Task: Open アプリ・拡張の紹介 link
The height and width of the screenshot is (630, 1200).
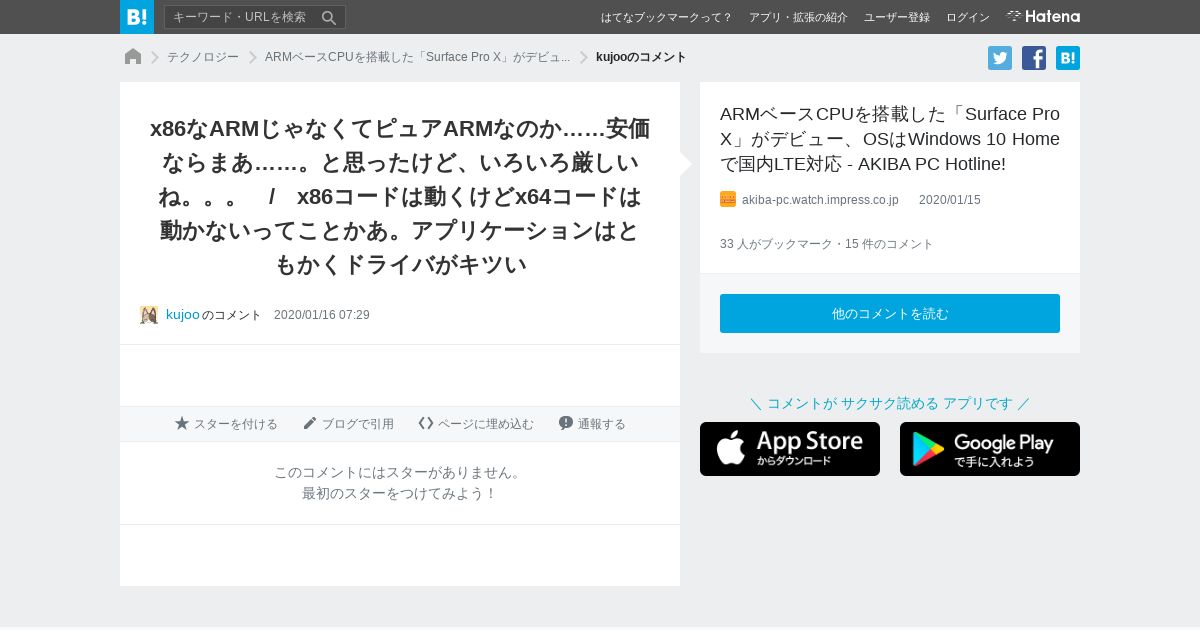Action: [x=798, y=17]
